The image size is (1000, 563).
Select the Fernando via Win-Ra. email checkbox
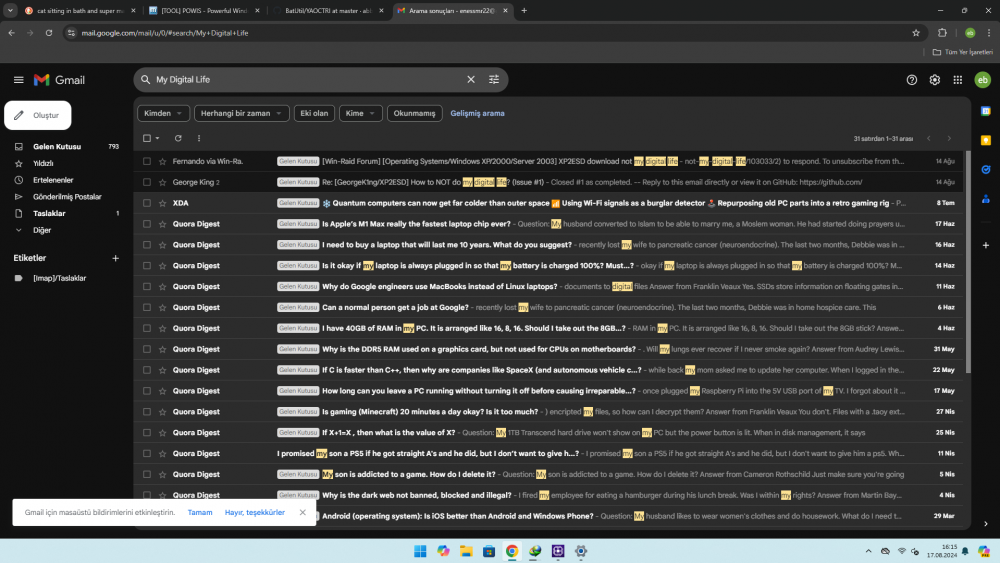tap(147, 161)
